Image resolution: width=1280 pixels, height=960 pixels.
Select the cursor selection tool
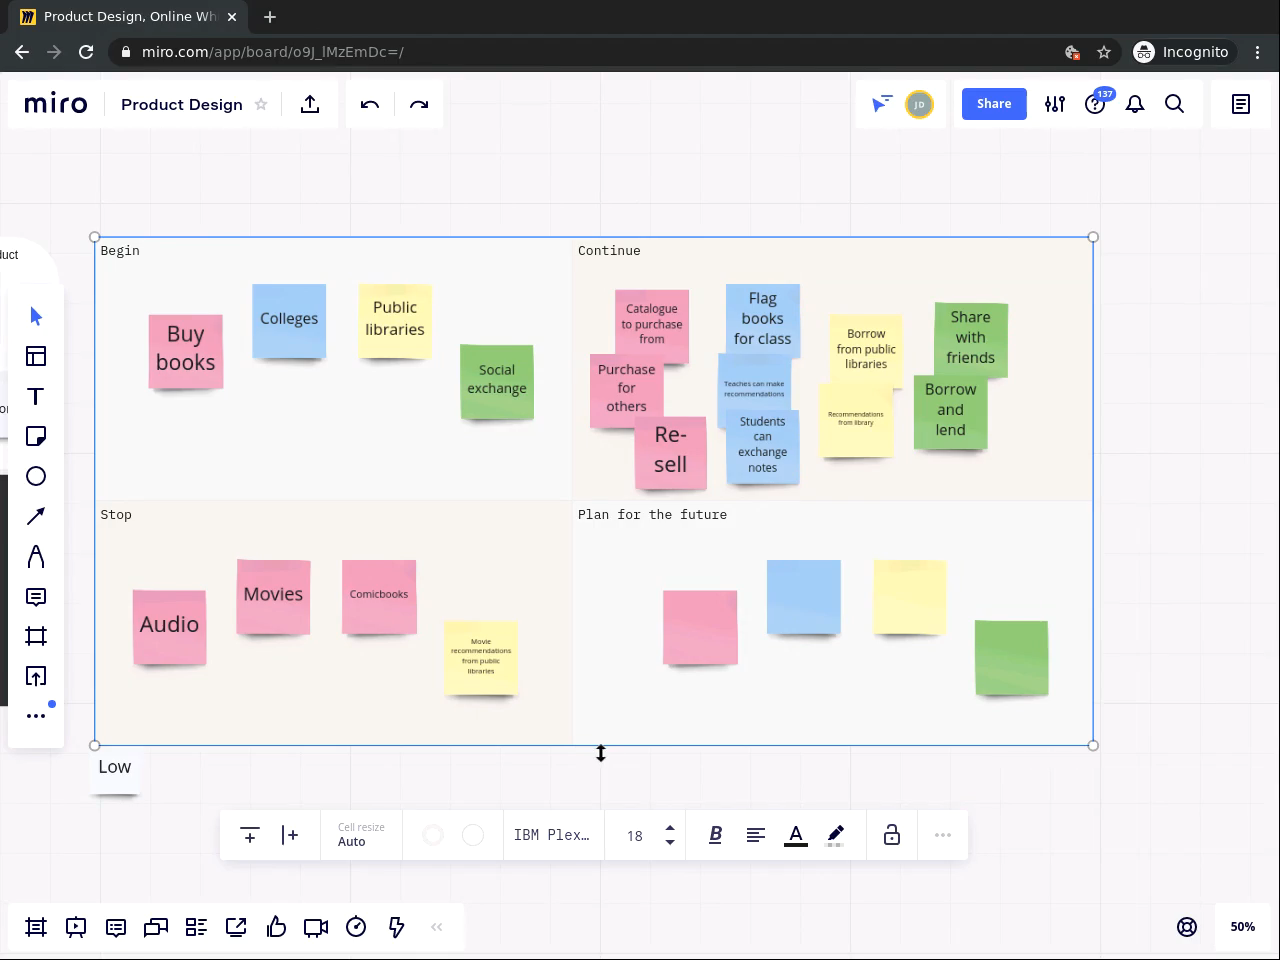36,316
